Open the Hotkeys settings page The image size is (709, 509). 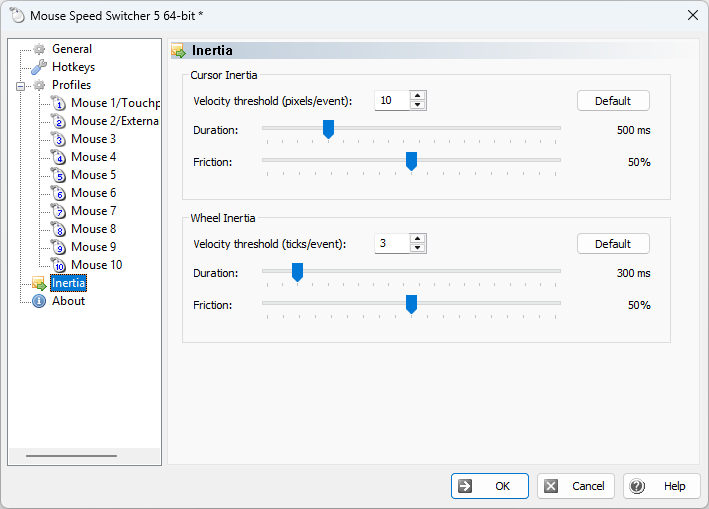(x=73, y=67)
